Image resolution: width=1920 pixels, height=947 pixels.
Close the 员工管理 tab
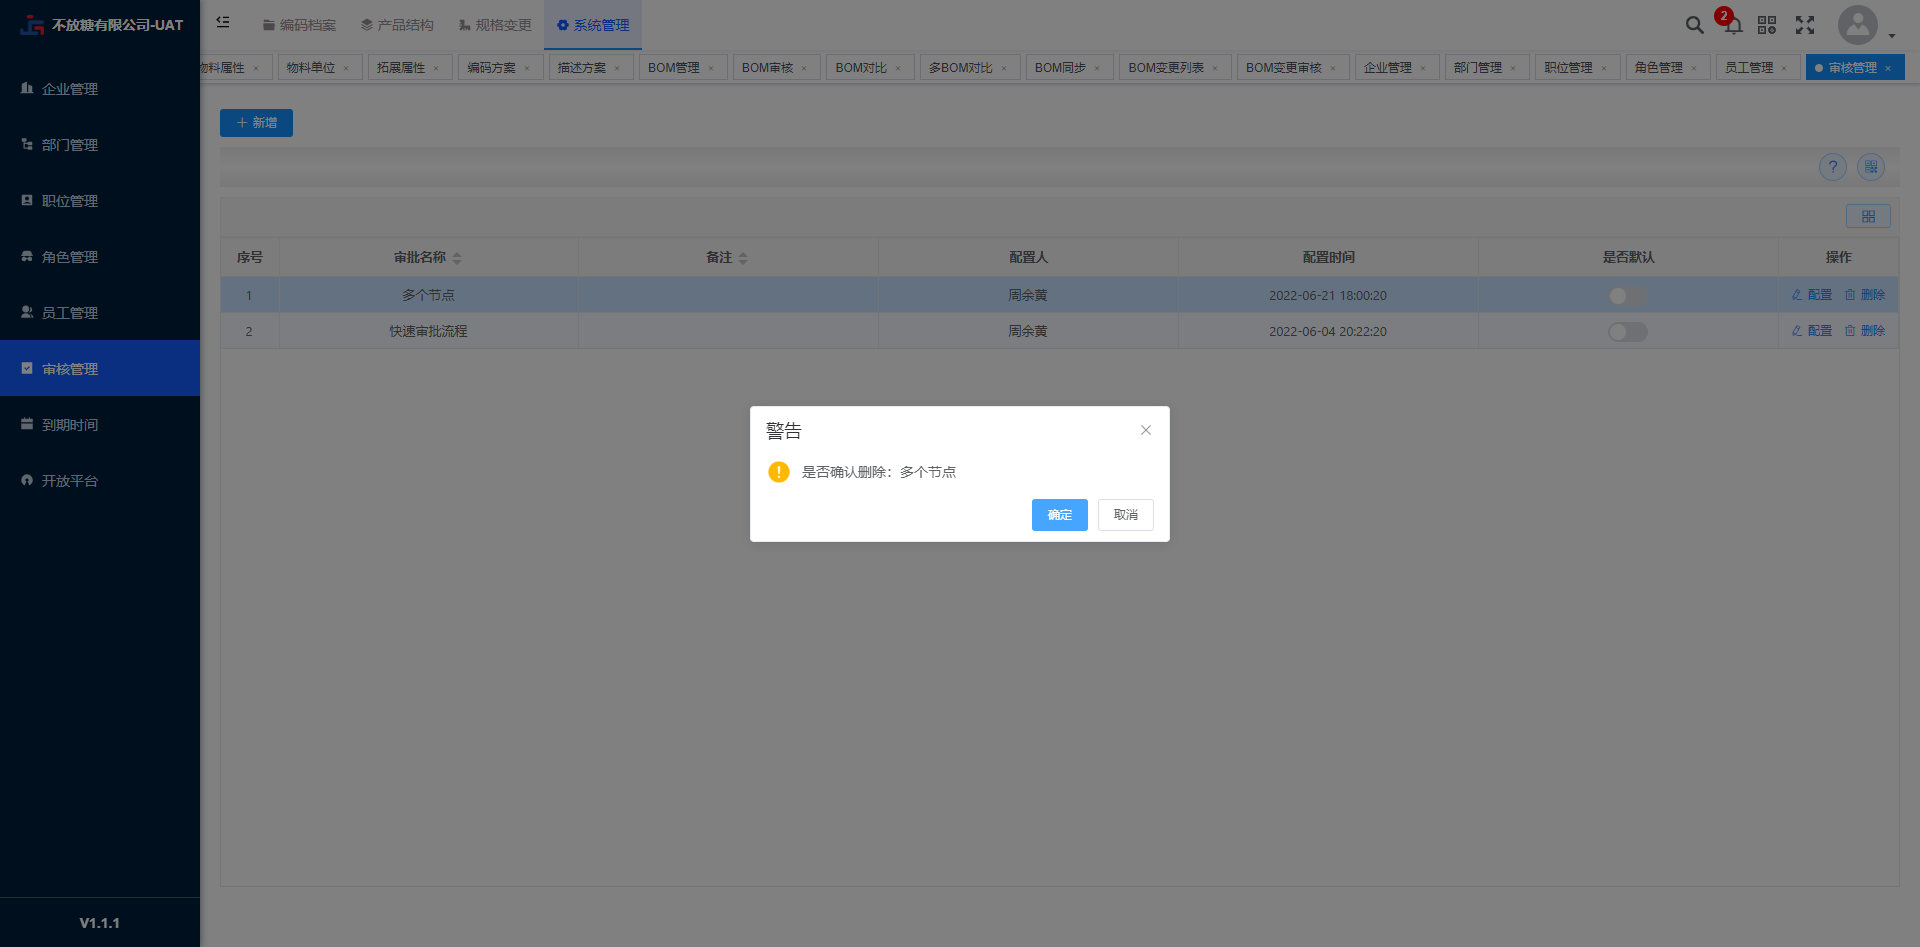(1784, 68)
